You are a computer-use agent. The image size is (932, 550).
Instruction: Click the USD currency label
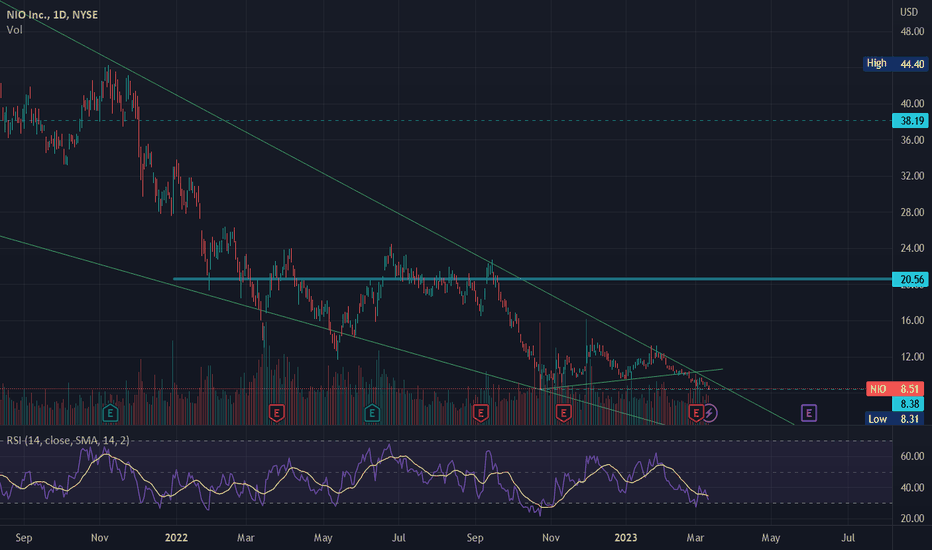909,12
